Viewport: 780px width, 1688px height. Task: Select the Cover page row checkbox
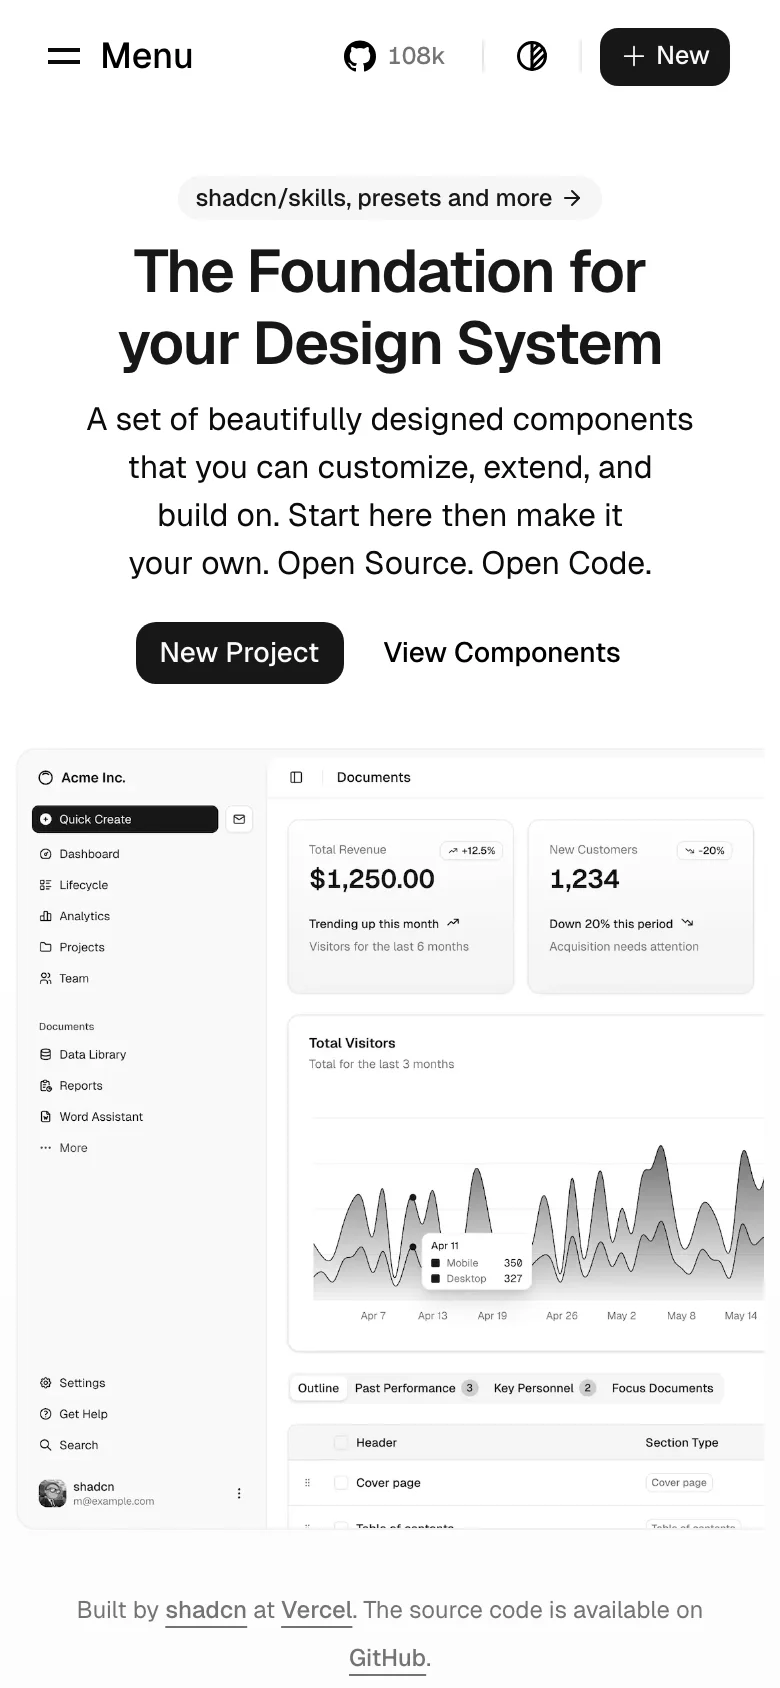(340, 1483)
